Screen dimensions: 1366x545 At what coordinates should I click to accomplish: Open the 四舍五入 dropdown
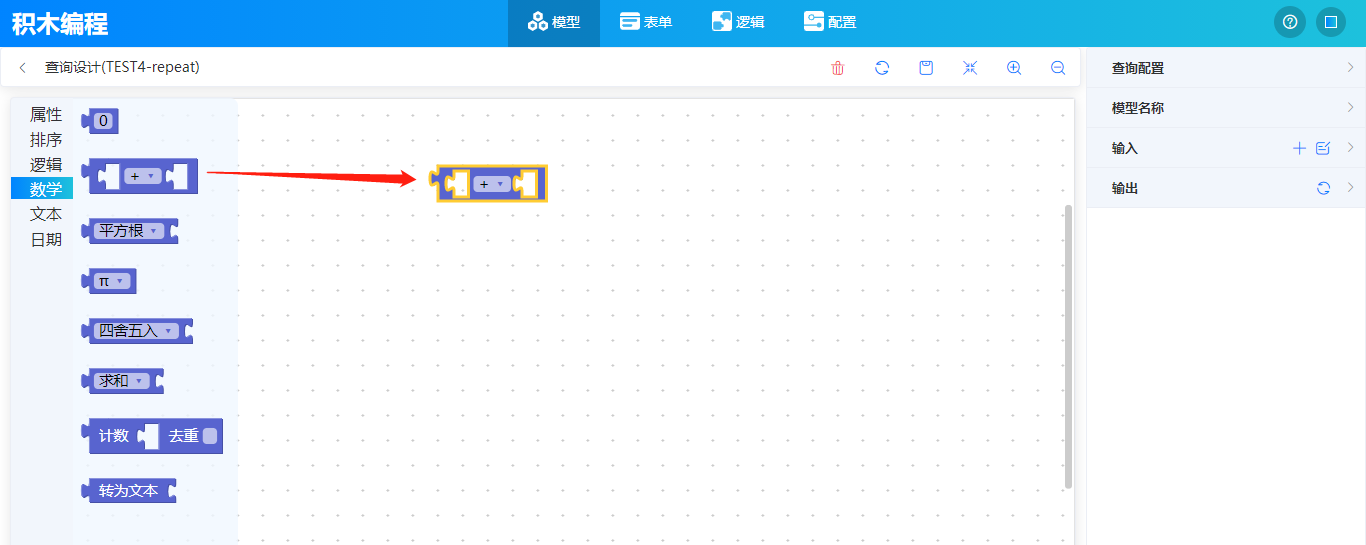[x=136, y=331]
